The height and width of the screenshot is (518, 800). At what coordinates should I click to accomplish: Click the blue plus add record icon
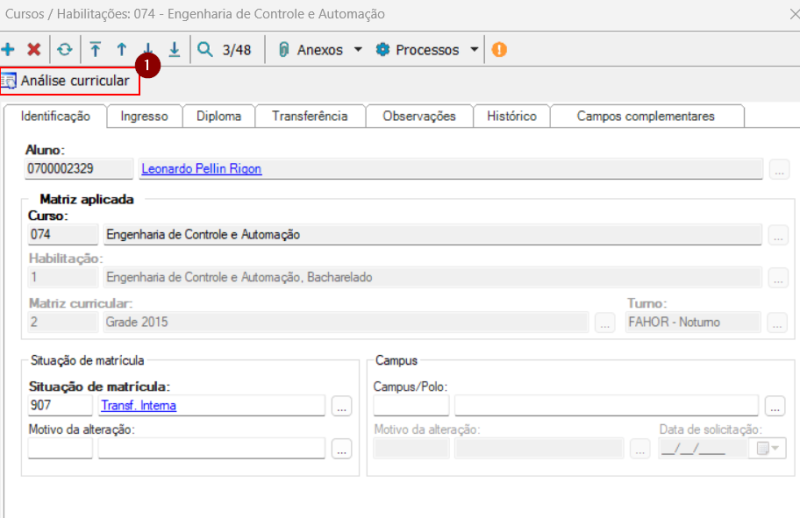click(x=9, y=50)
